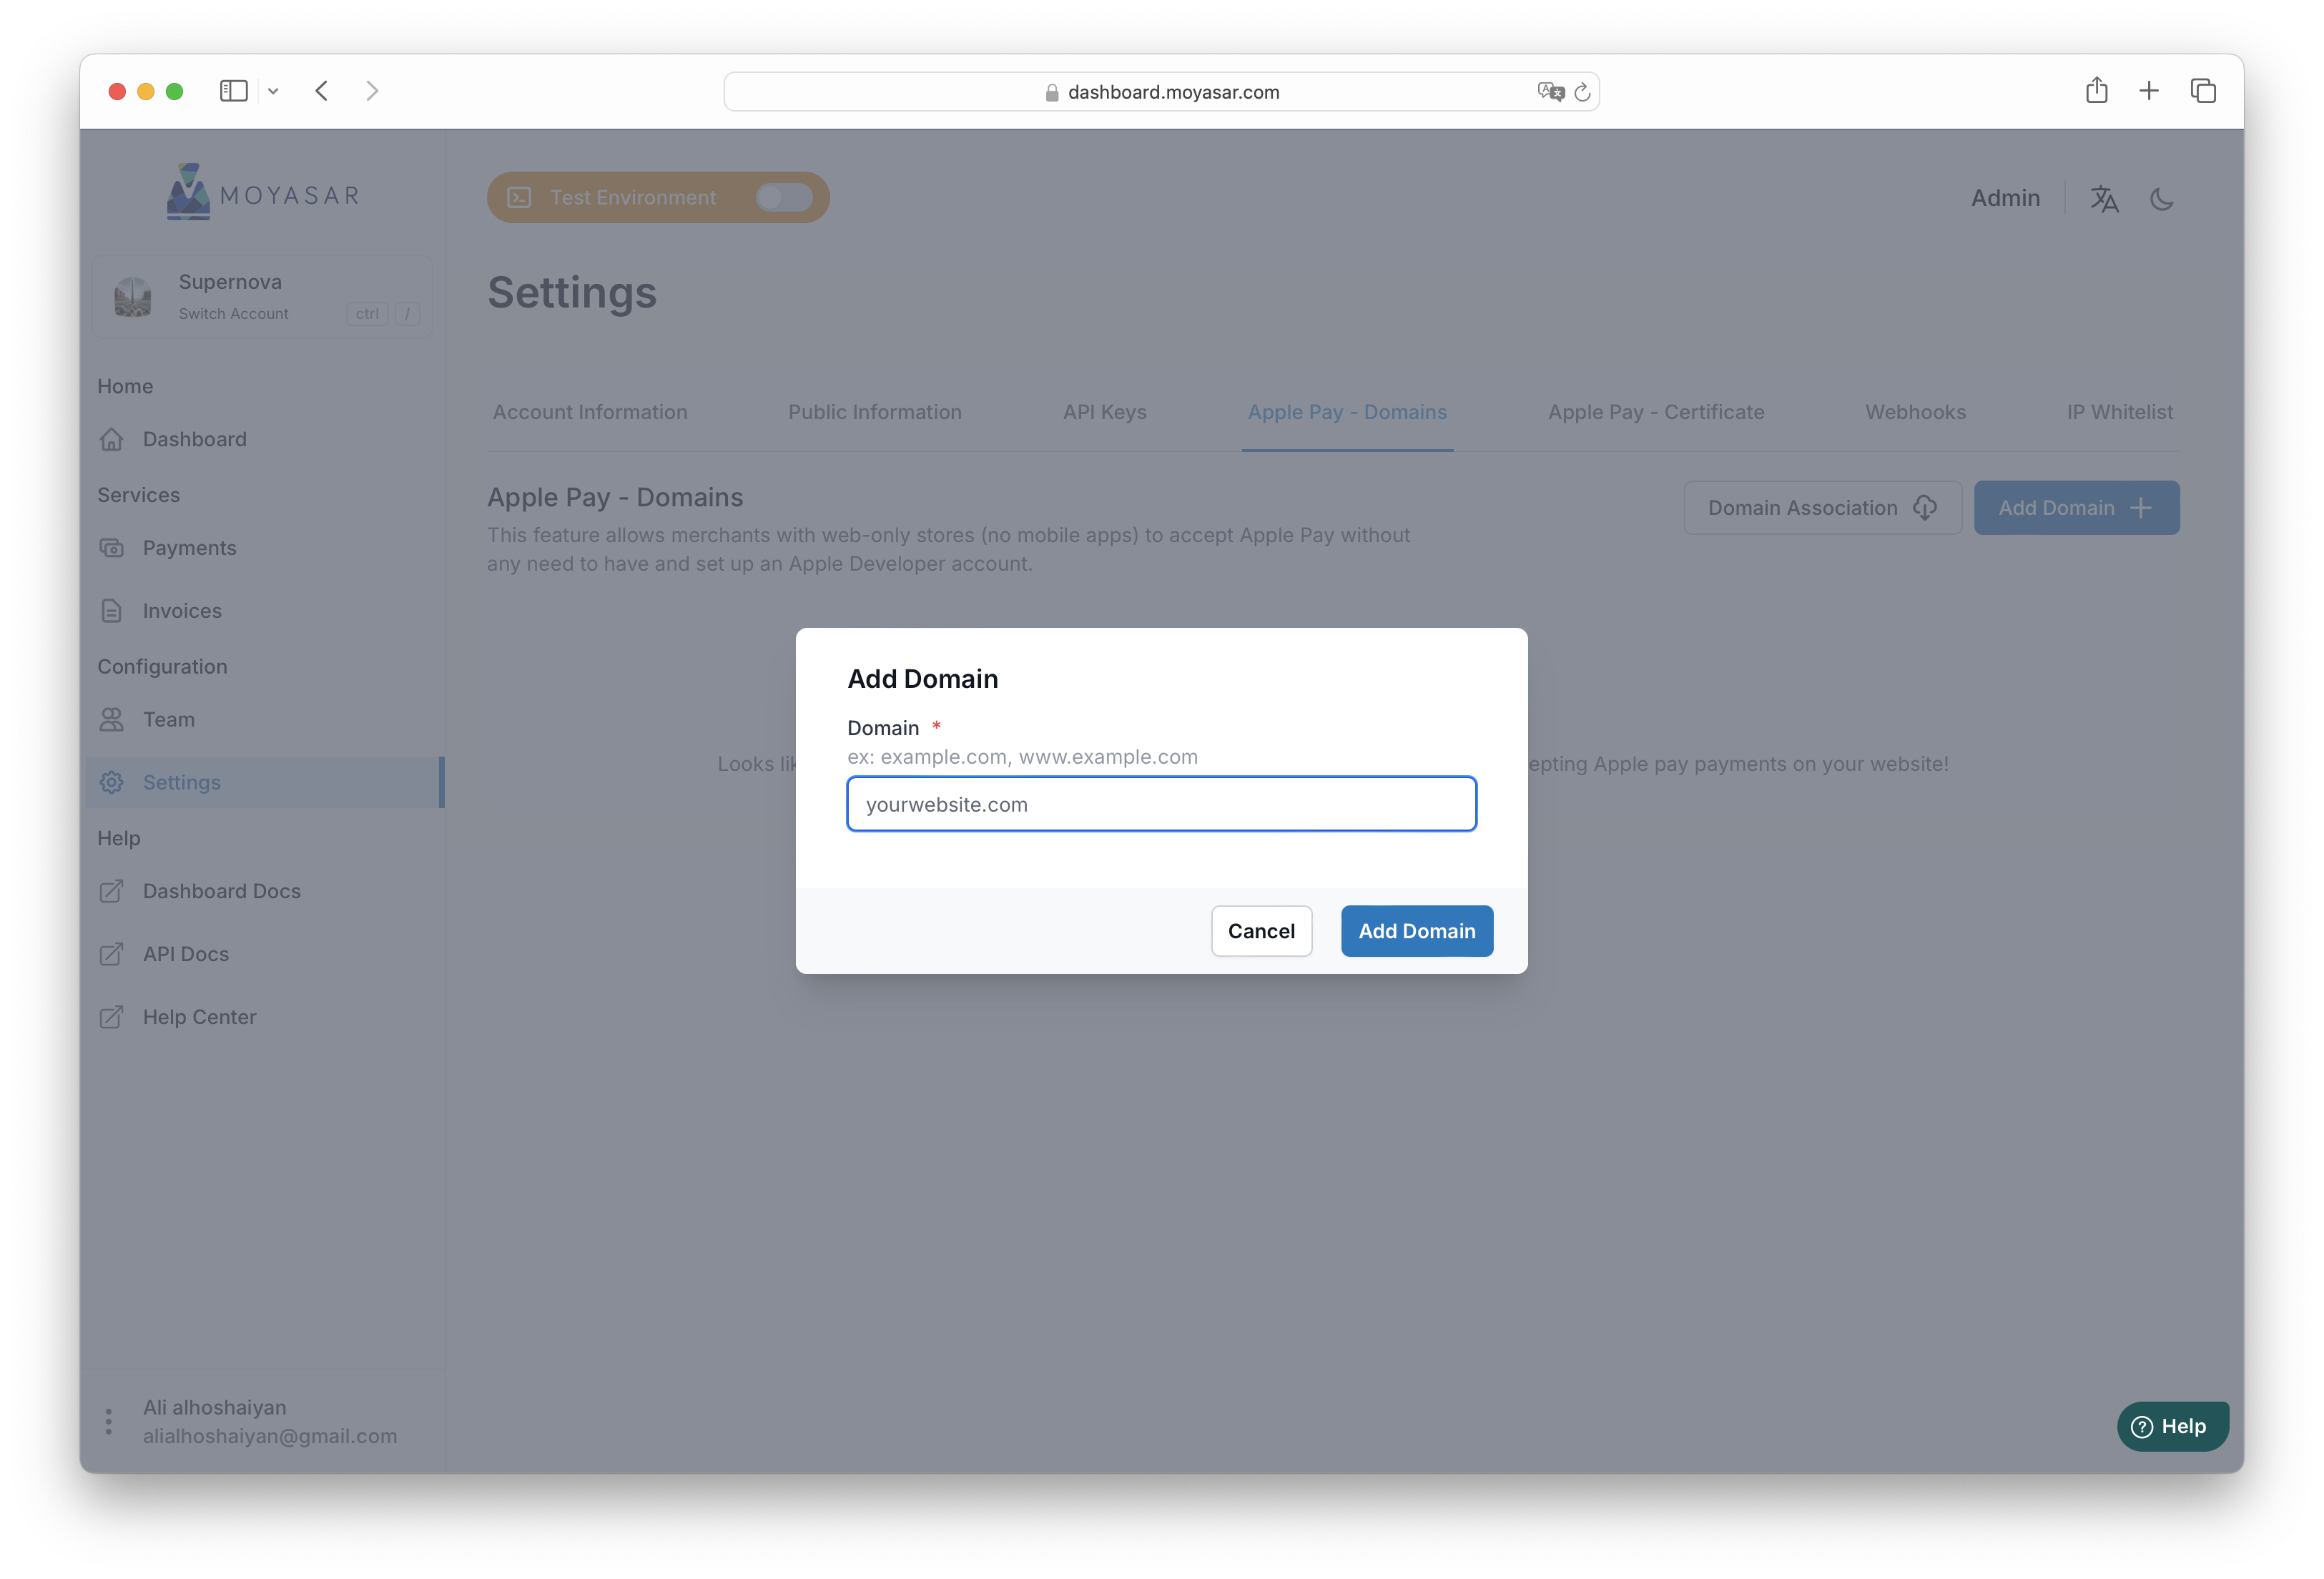
Task: Enable dark mode with the moon toggle
Action: 2162,198
